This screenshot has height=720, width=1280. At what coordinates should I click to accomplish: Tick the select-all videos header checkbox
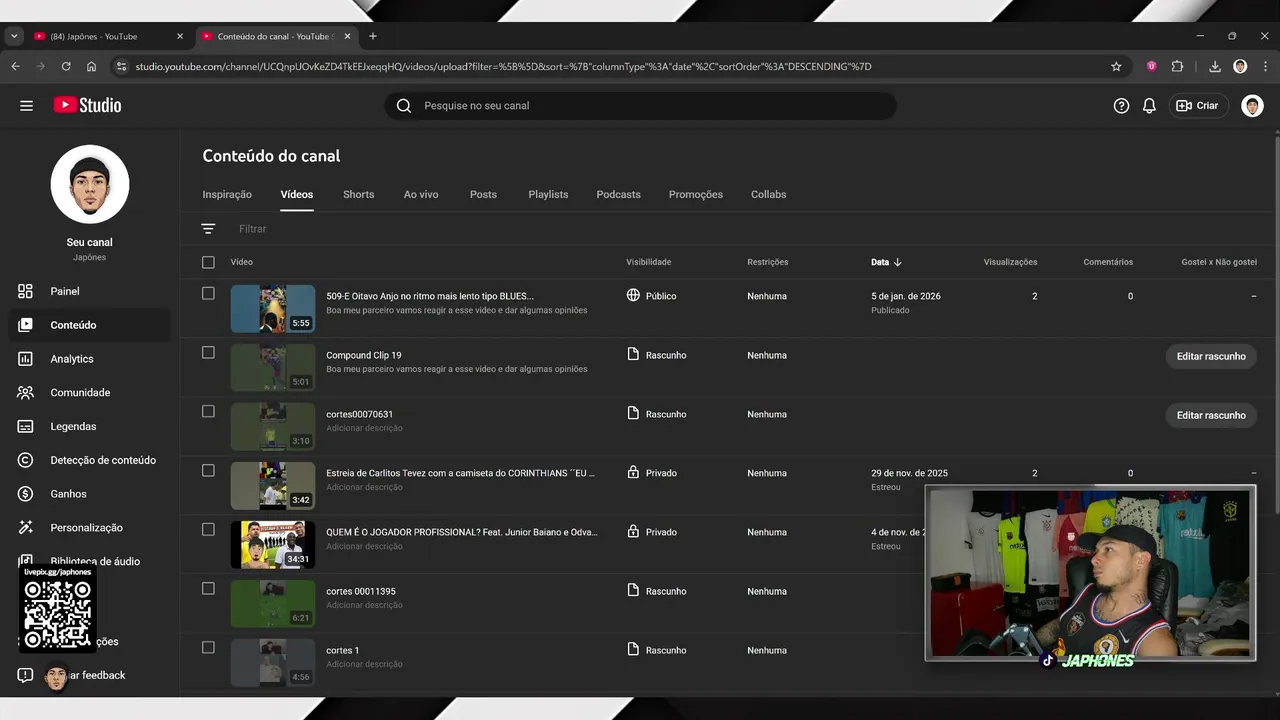coord(208,262)
